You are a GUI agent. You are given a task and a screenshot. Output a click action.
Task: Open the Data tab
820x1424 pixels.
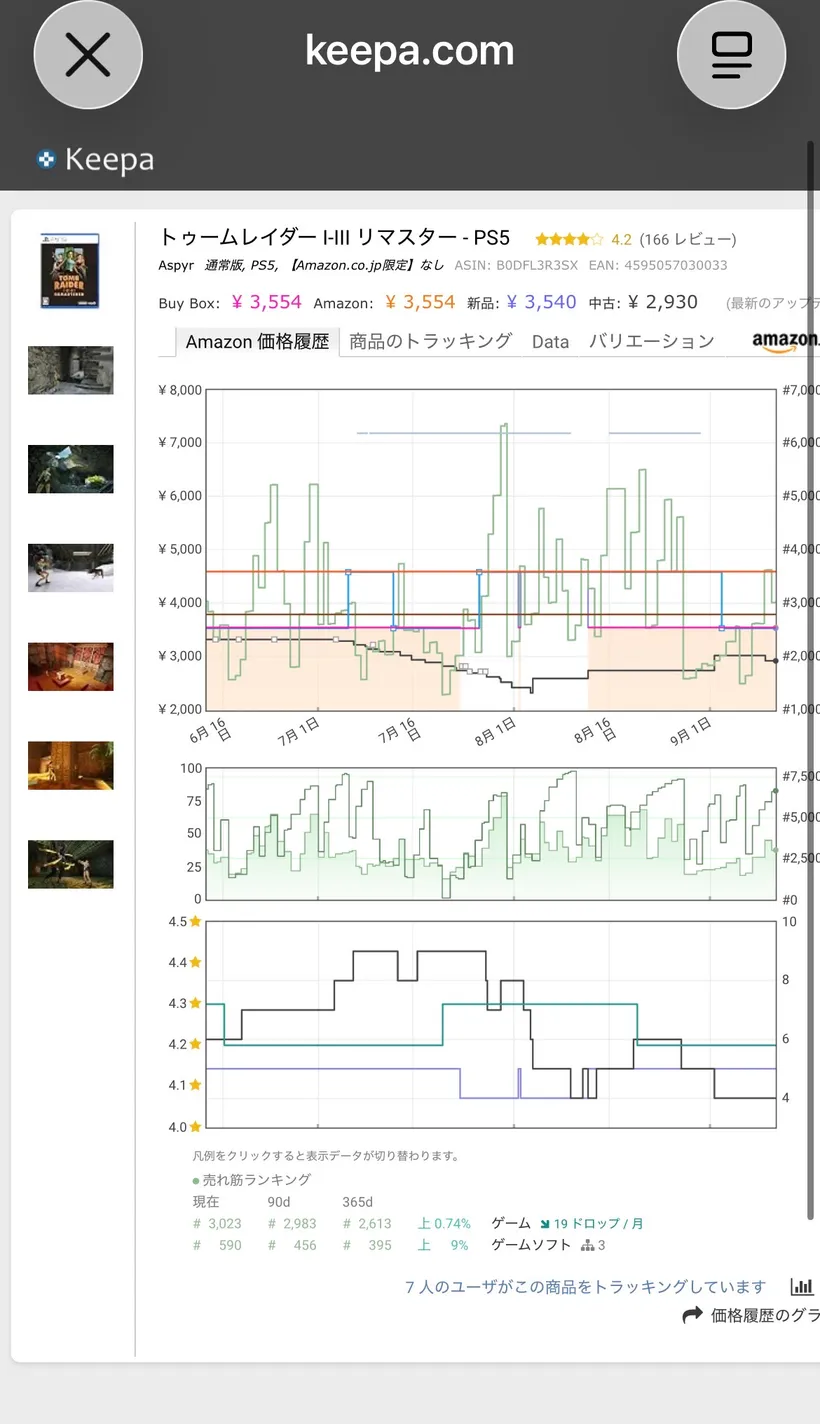pyautogui.click(x=550, y=341)
